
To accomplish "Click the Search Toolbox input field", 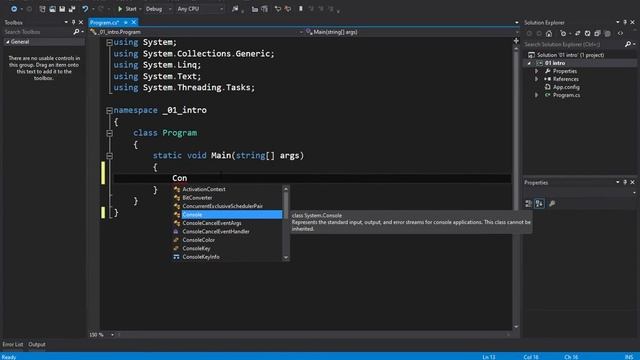I will (x=38, y=32).
